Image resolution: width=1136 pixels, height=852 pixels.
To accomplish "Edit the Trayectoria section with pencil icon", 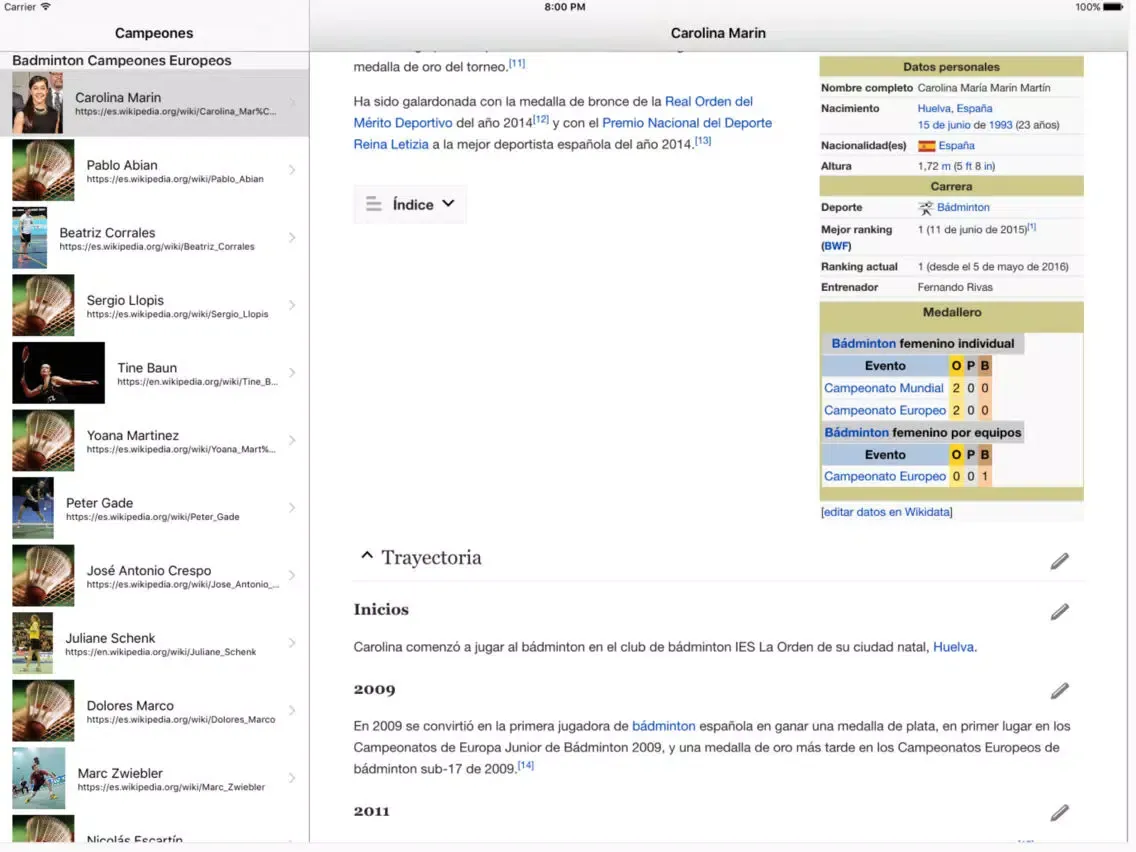I will 1059,561.
